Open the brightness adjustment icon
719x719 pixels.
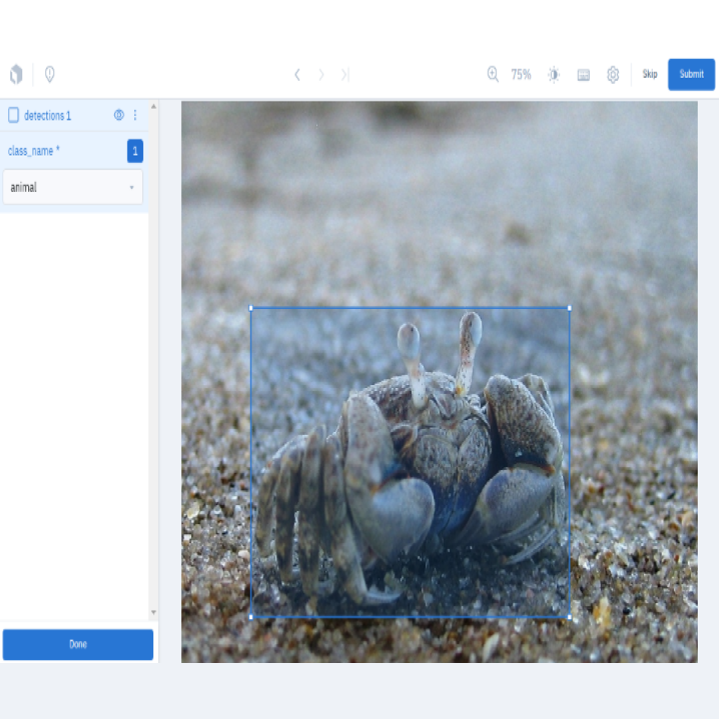554,74
